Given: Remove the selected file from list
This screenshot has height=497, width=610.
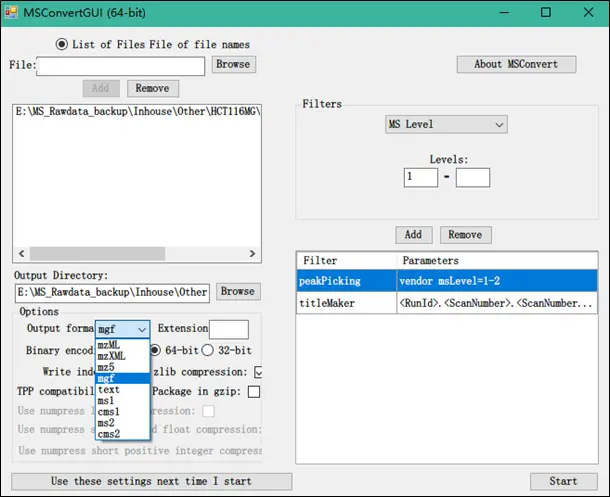Looking at the screenshot, I should (153, 89).
